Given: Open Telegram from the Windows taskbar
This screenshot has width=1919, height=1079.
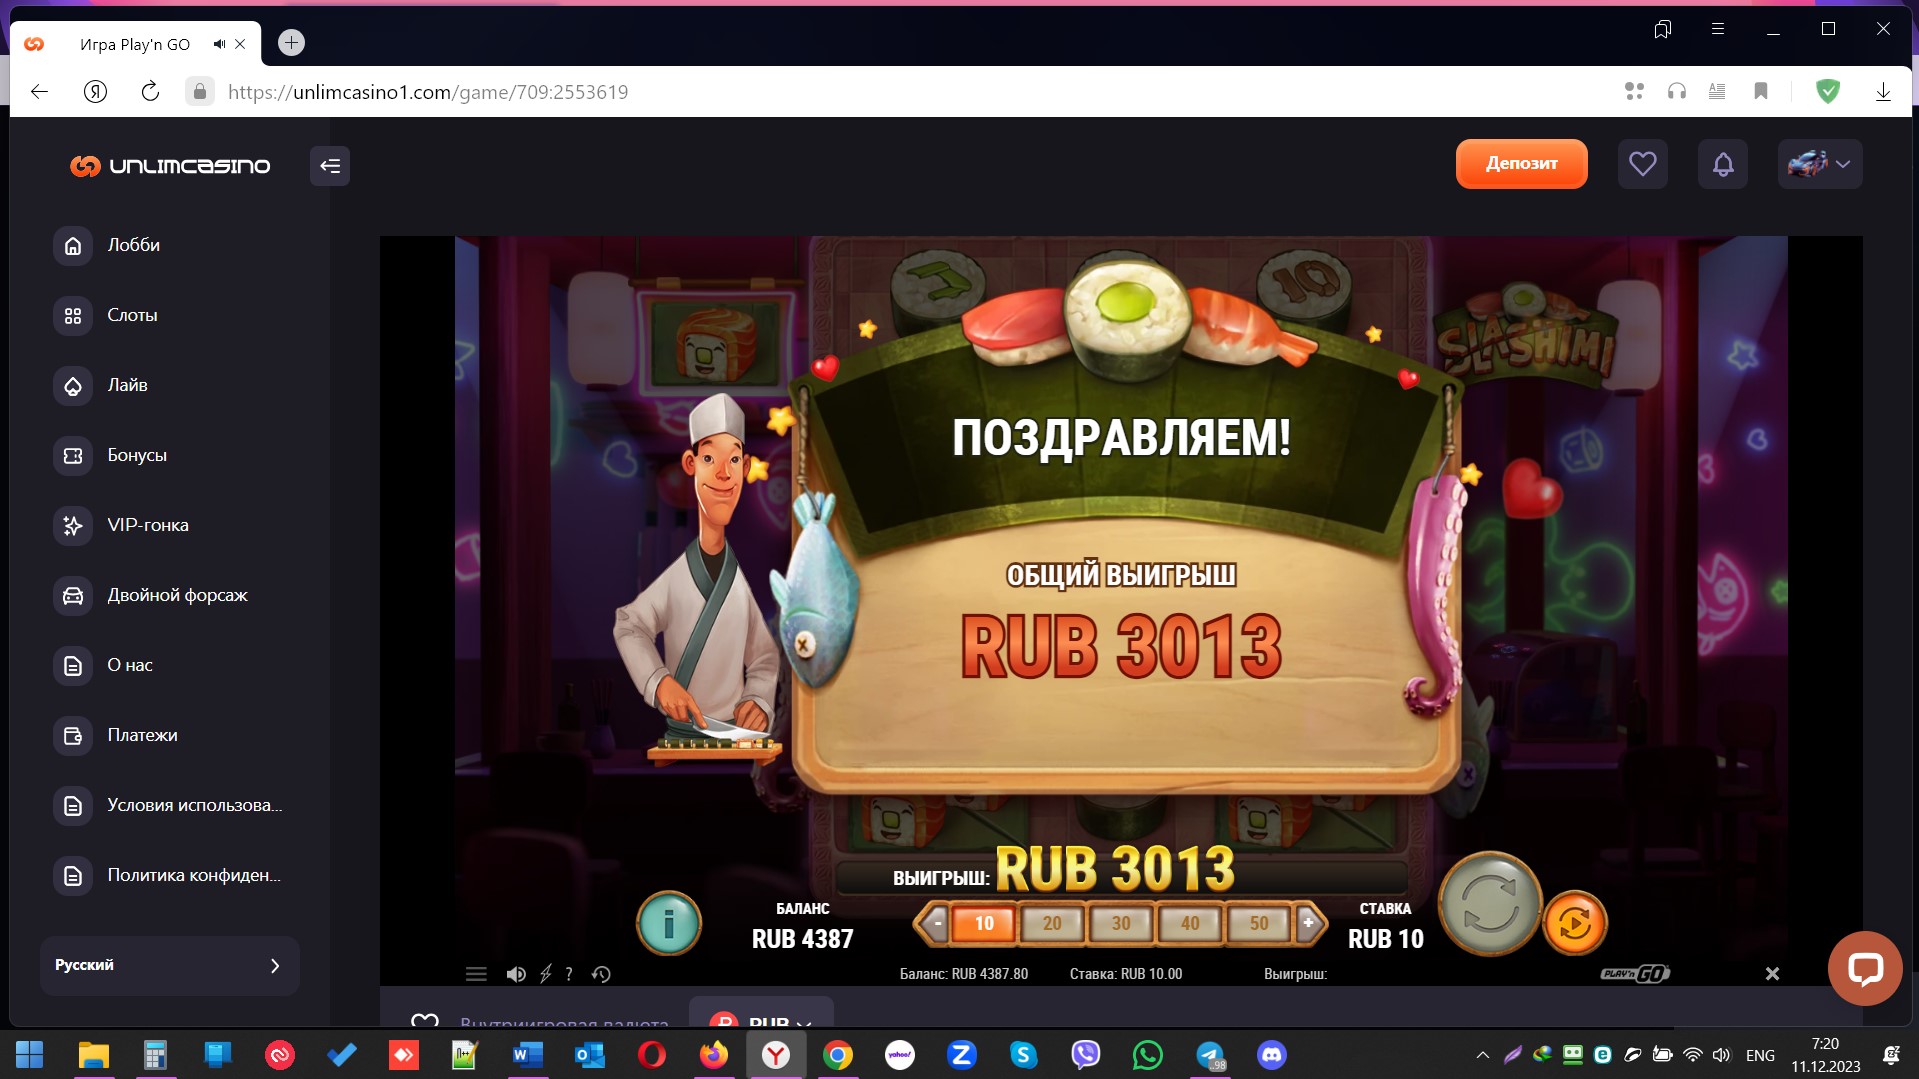Looking at the screenshot, I should [1210, 1055].
